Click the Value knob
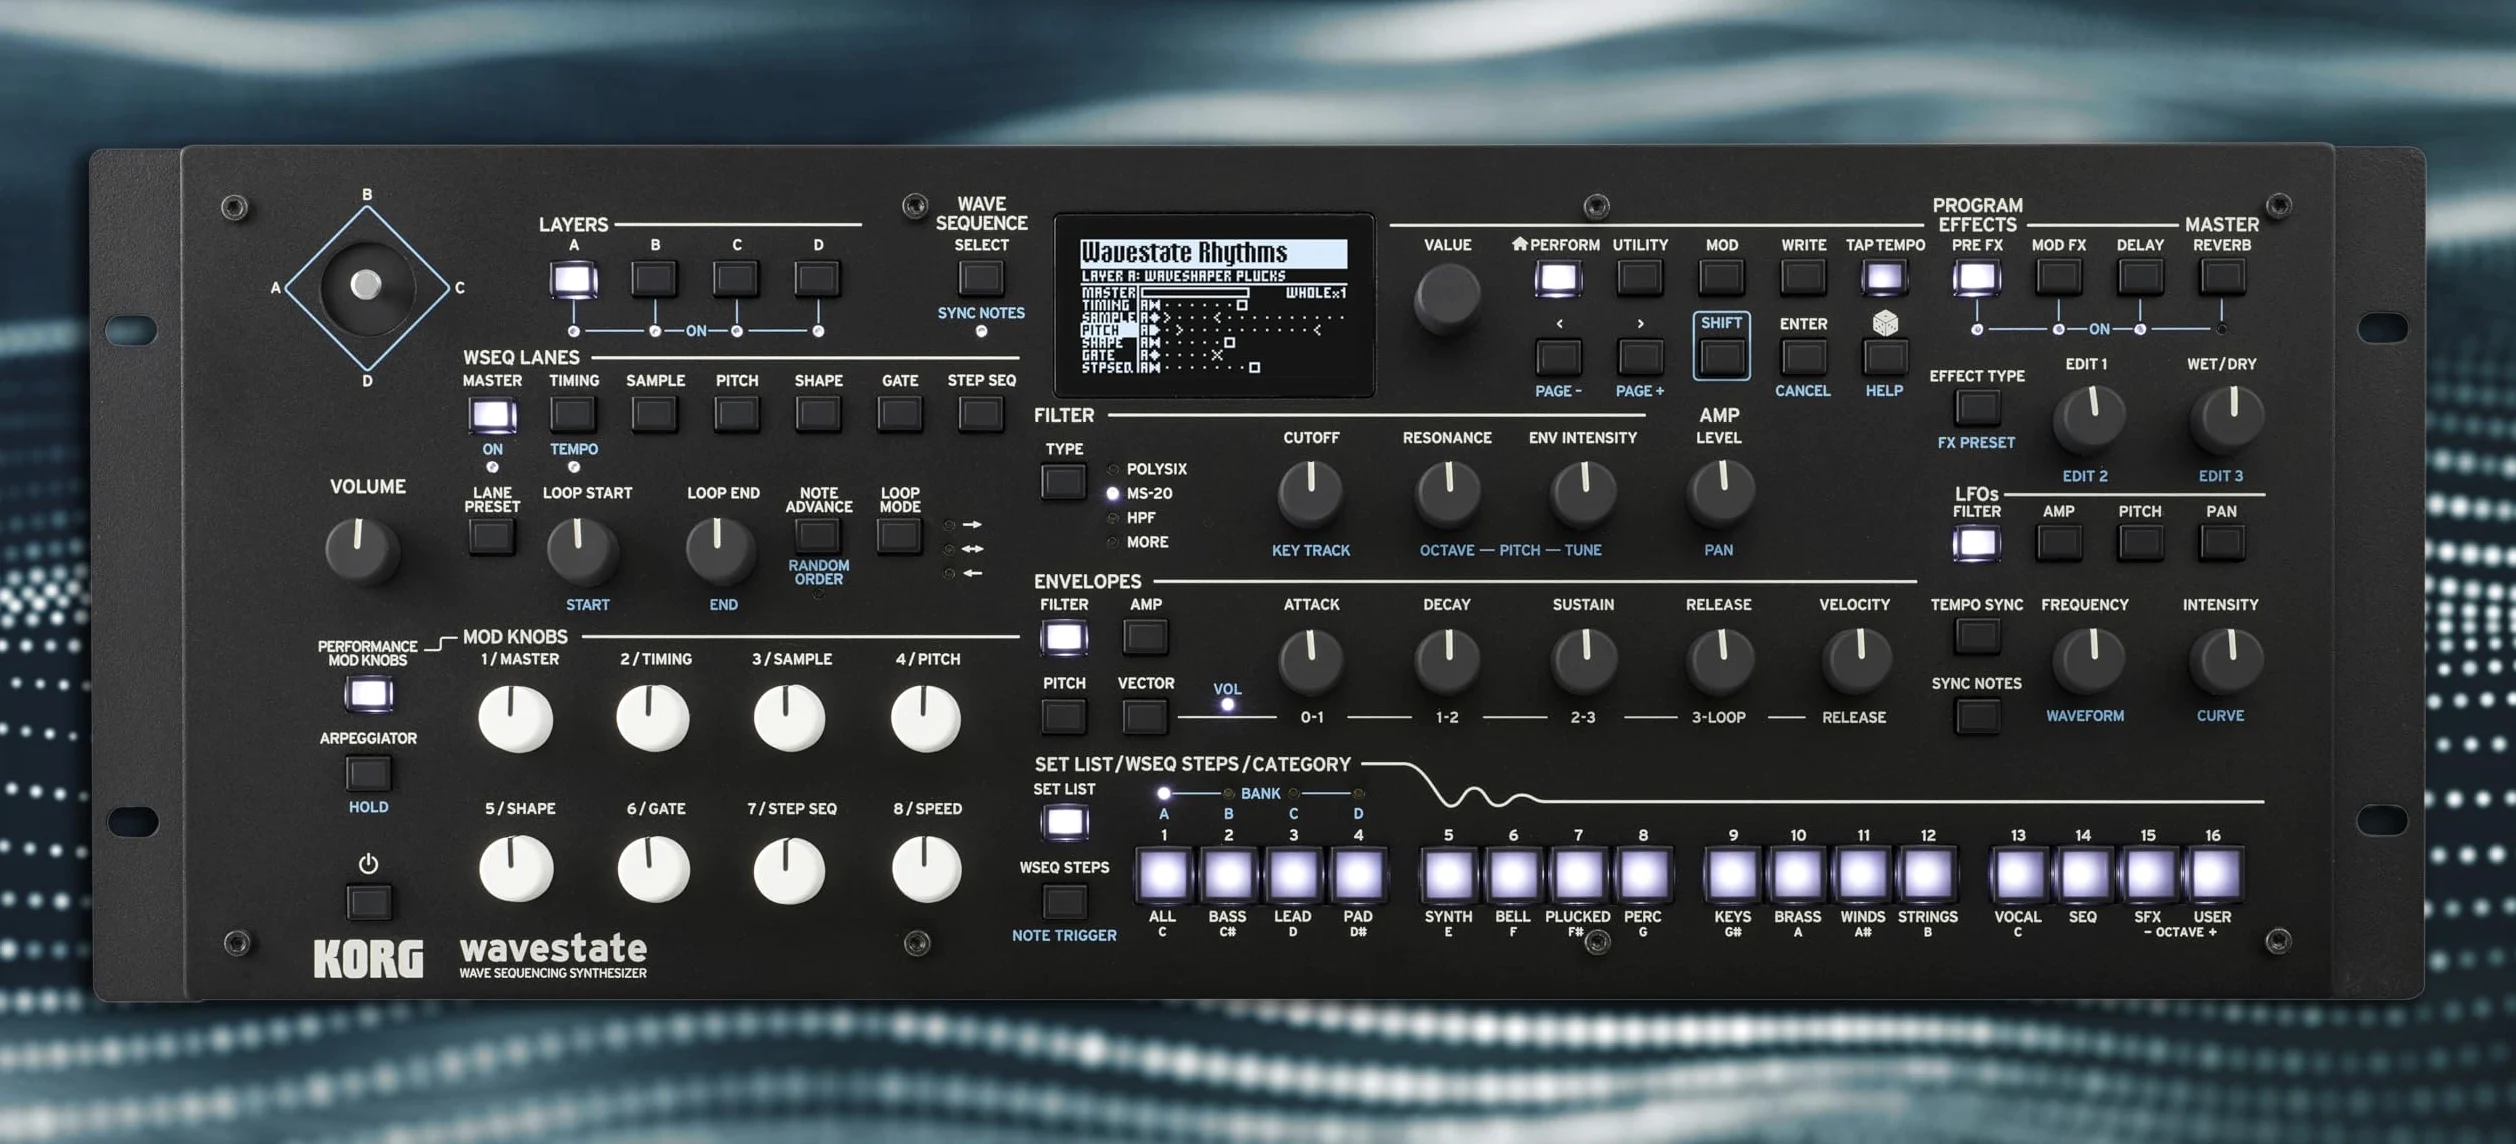 click(x=1447, y=298)
